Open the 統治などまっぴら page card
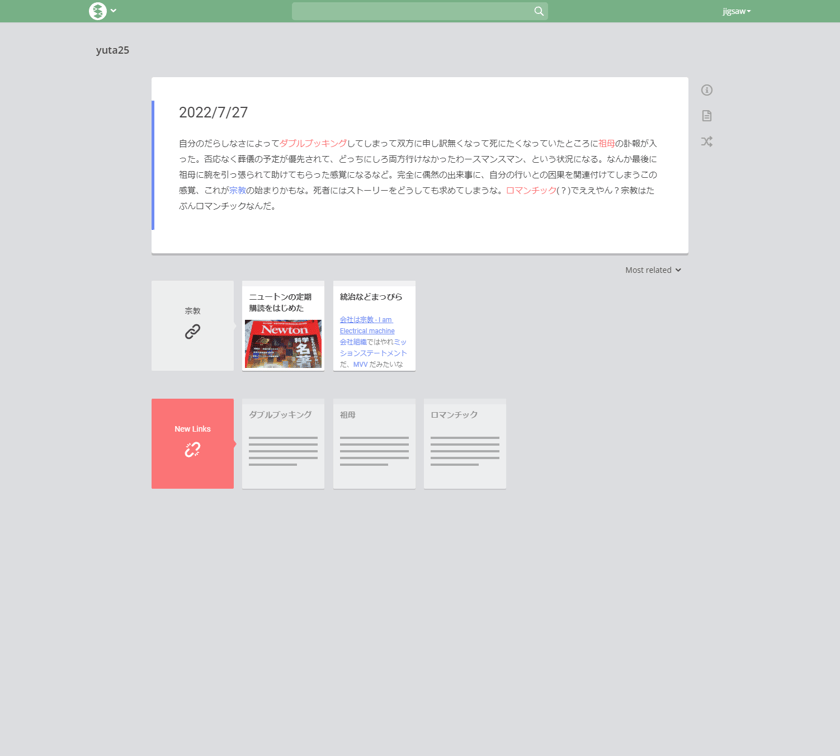The width and height of the screenshot is (840, 756). (x=374, y=326)
